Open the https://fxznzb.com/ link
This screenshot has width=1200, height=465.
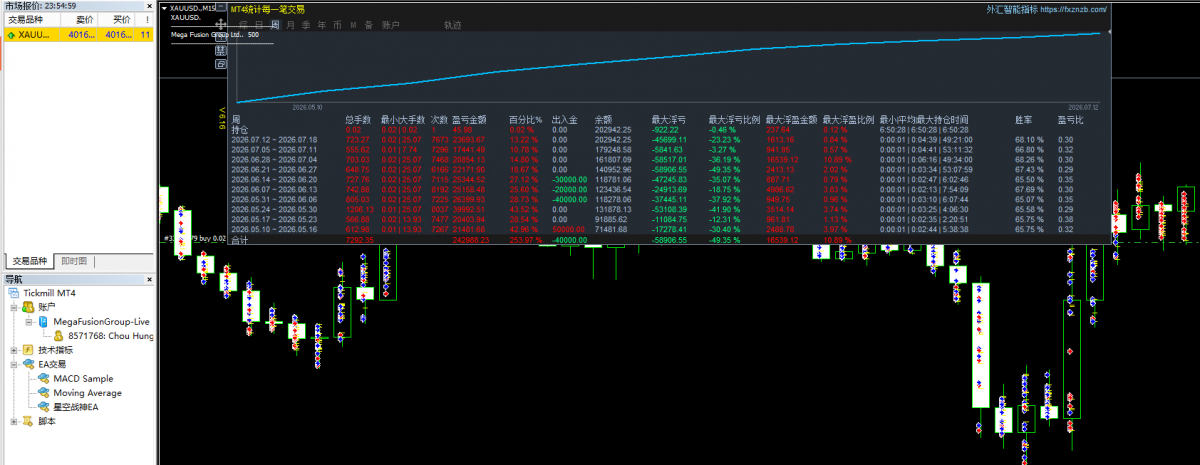1074,9
